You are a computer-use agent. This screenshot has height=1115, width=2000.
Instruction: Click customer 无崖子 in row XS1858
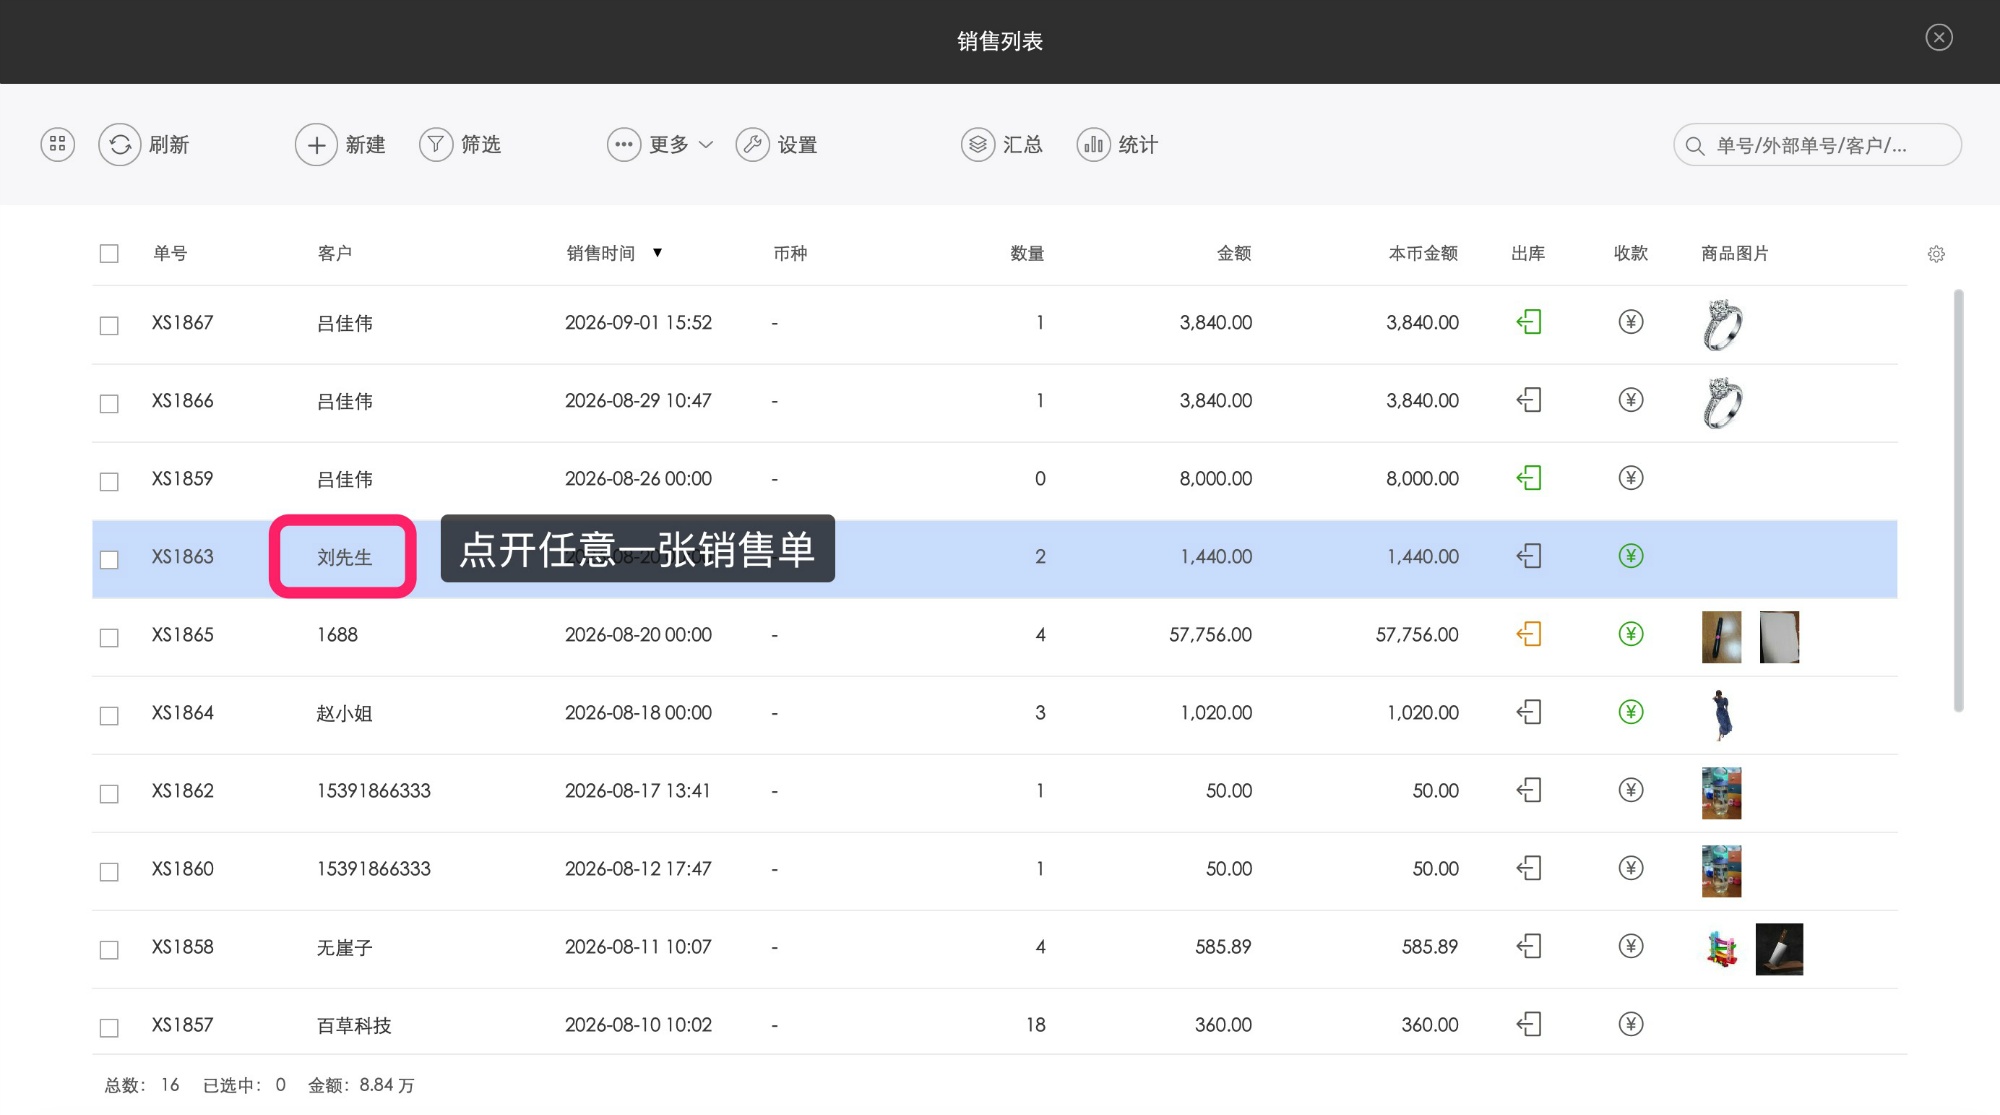344,948
